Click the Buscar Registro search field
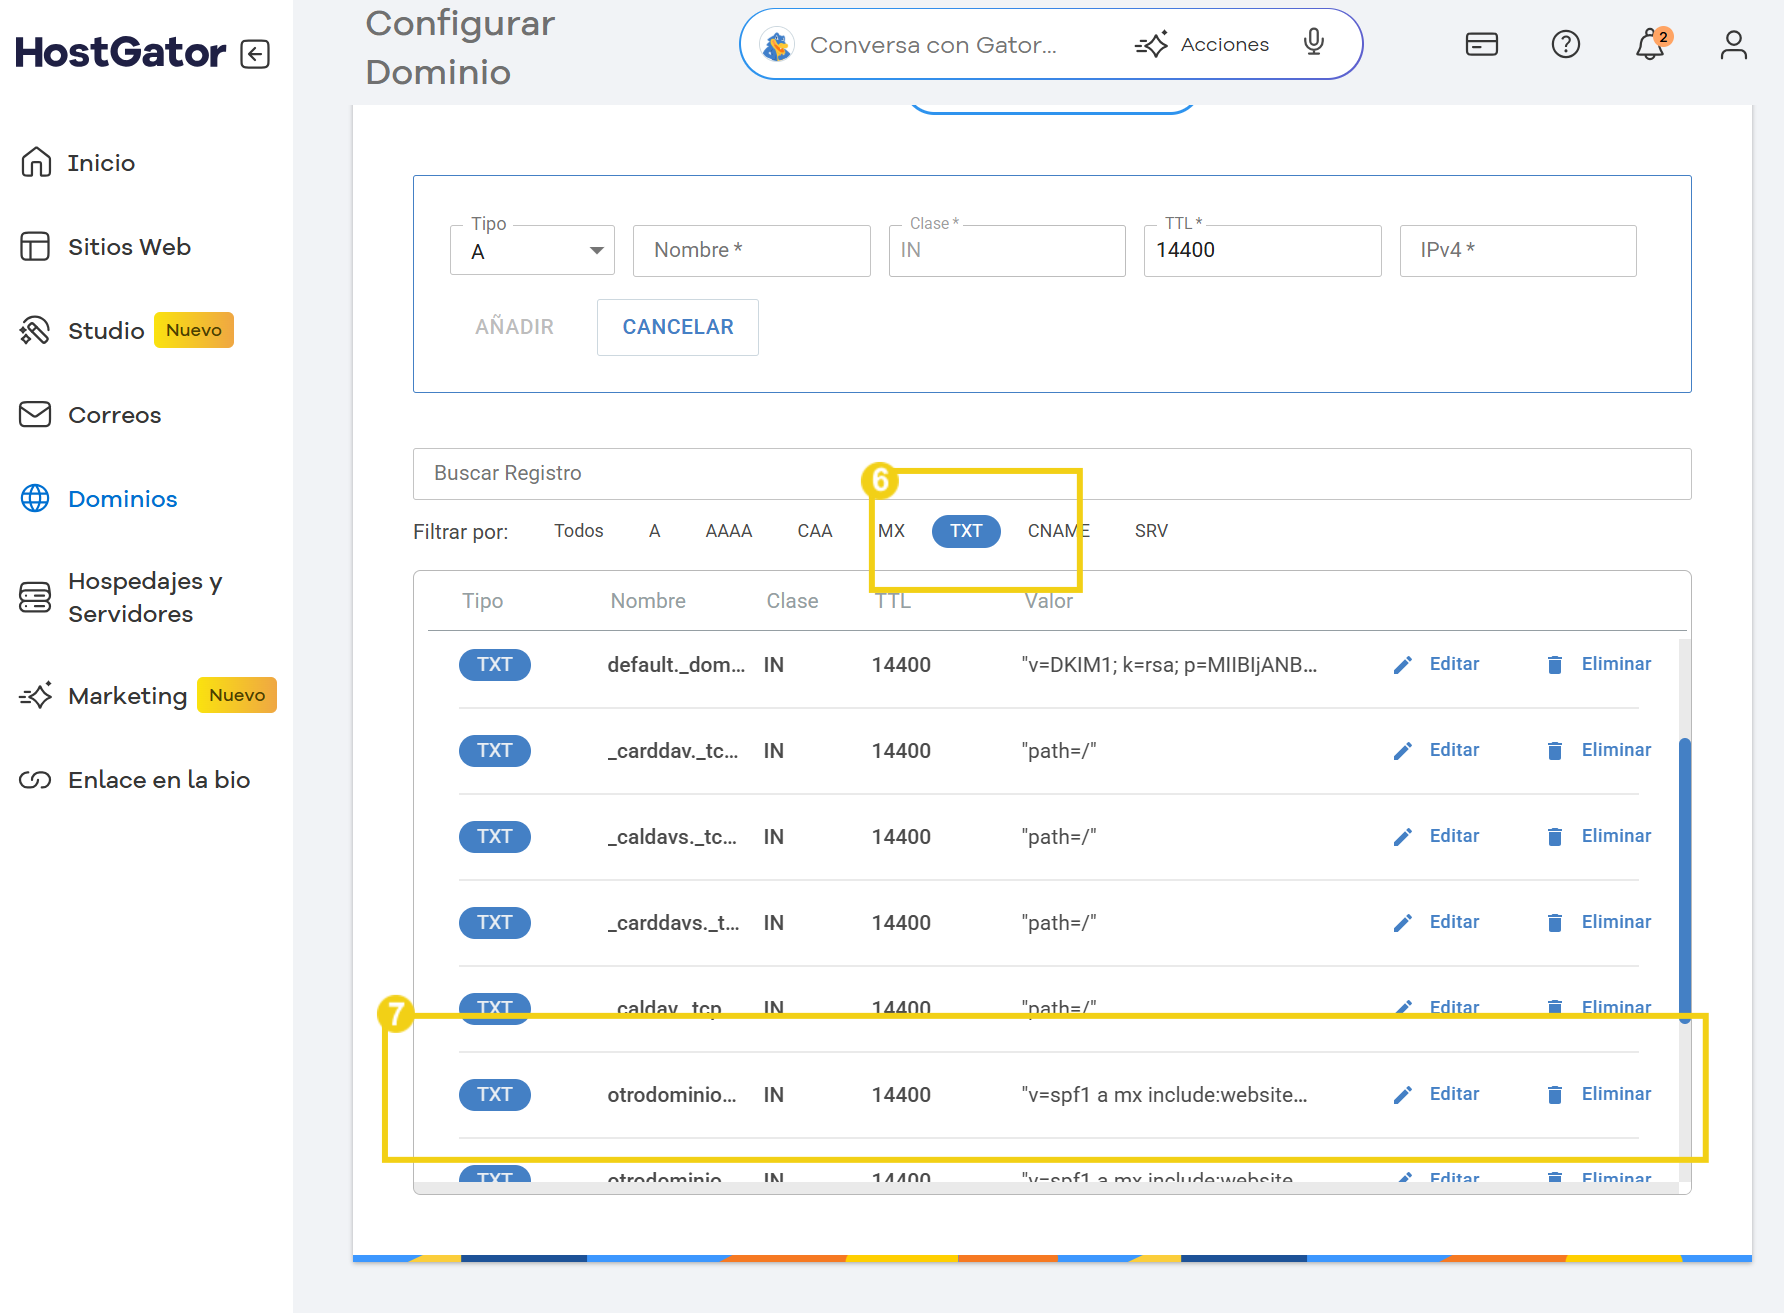 tap(1051, 474)
